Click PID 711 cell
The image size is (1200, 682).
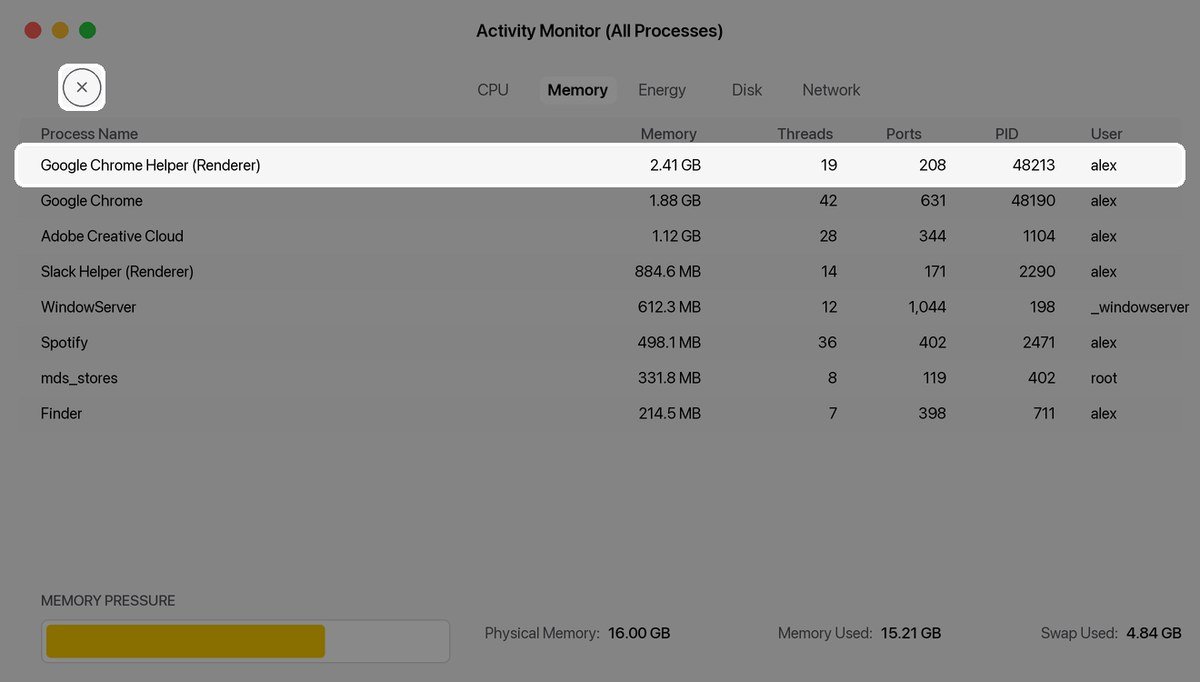pyautogui.click(x=1044, y=414)
